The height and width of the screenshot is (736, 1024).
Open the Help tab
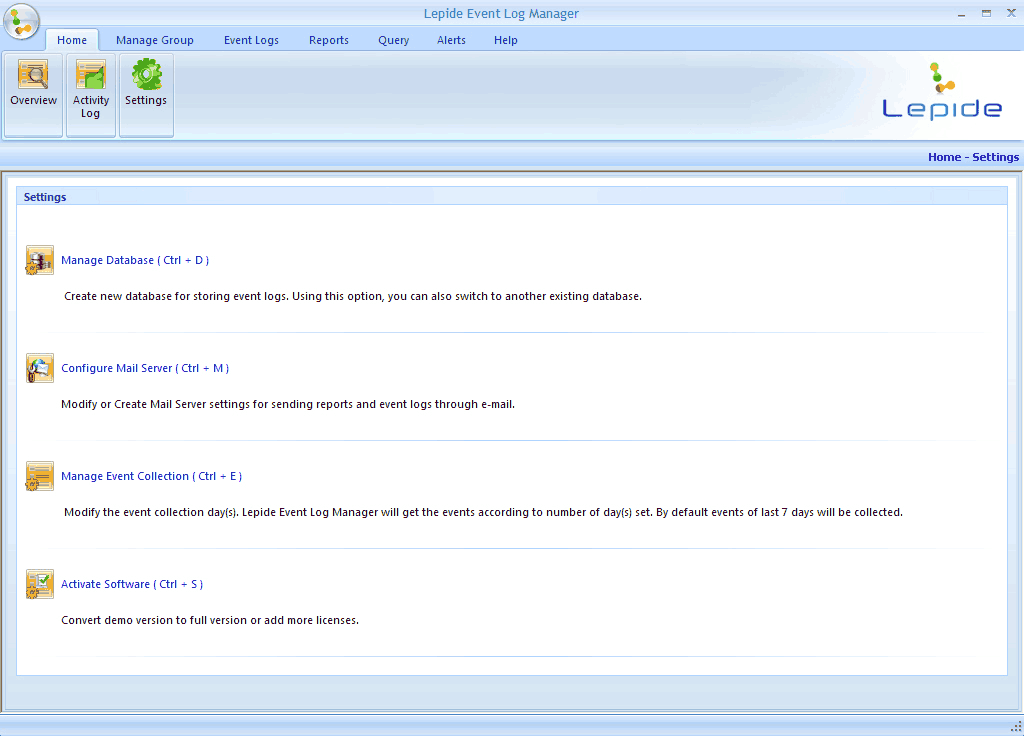505,40
